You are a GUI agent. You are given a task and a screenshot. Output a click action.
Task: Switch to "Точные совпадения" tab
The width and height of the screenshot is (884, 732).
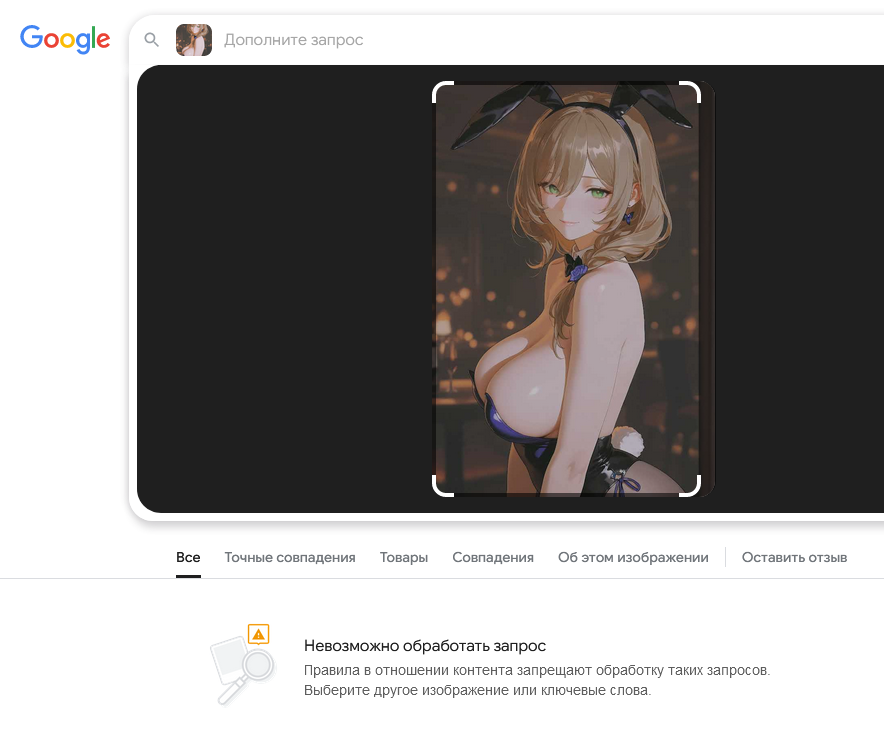click(x=290, y=557)
